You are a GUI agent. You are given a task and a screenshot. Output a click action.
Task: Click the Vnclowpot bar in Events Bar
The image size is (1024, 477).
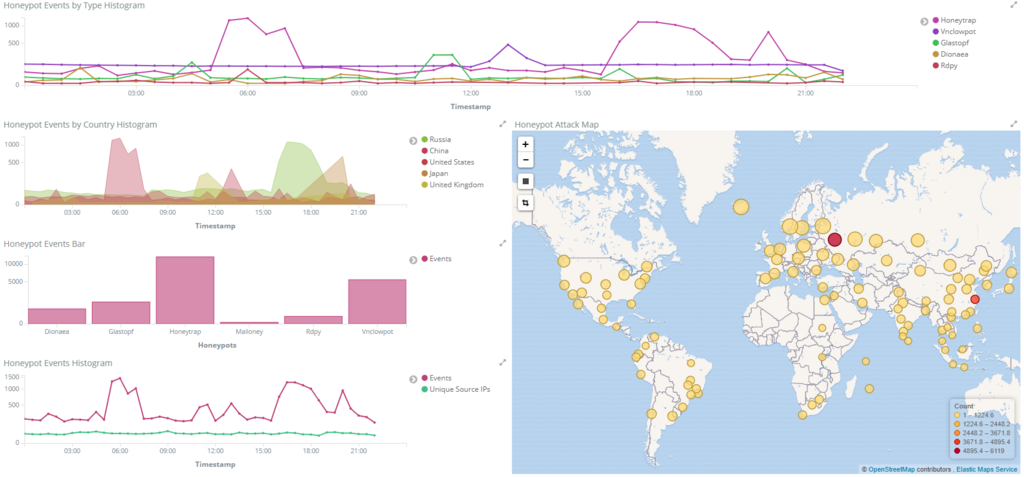[377, 301]
